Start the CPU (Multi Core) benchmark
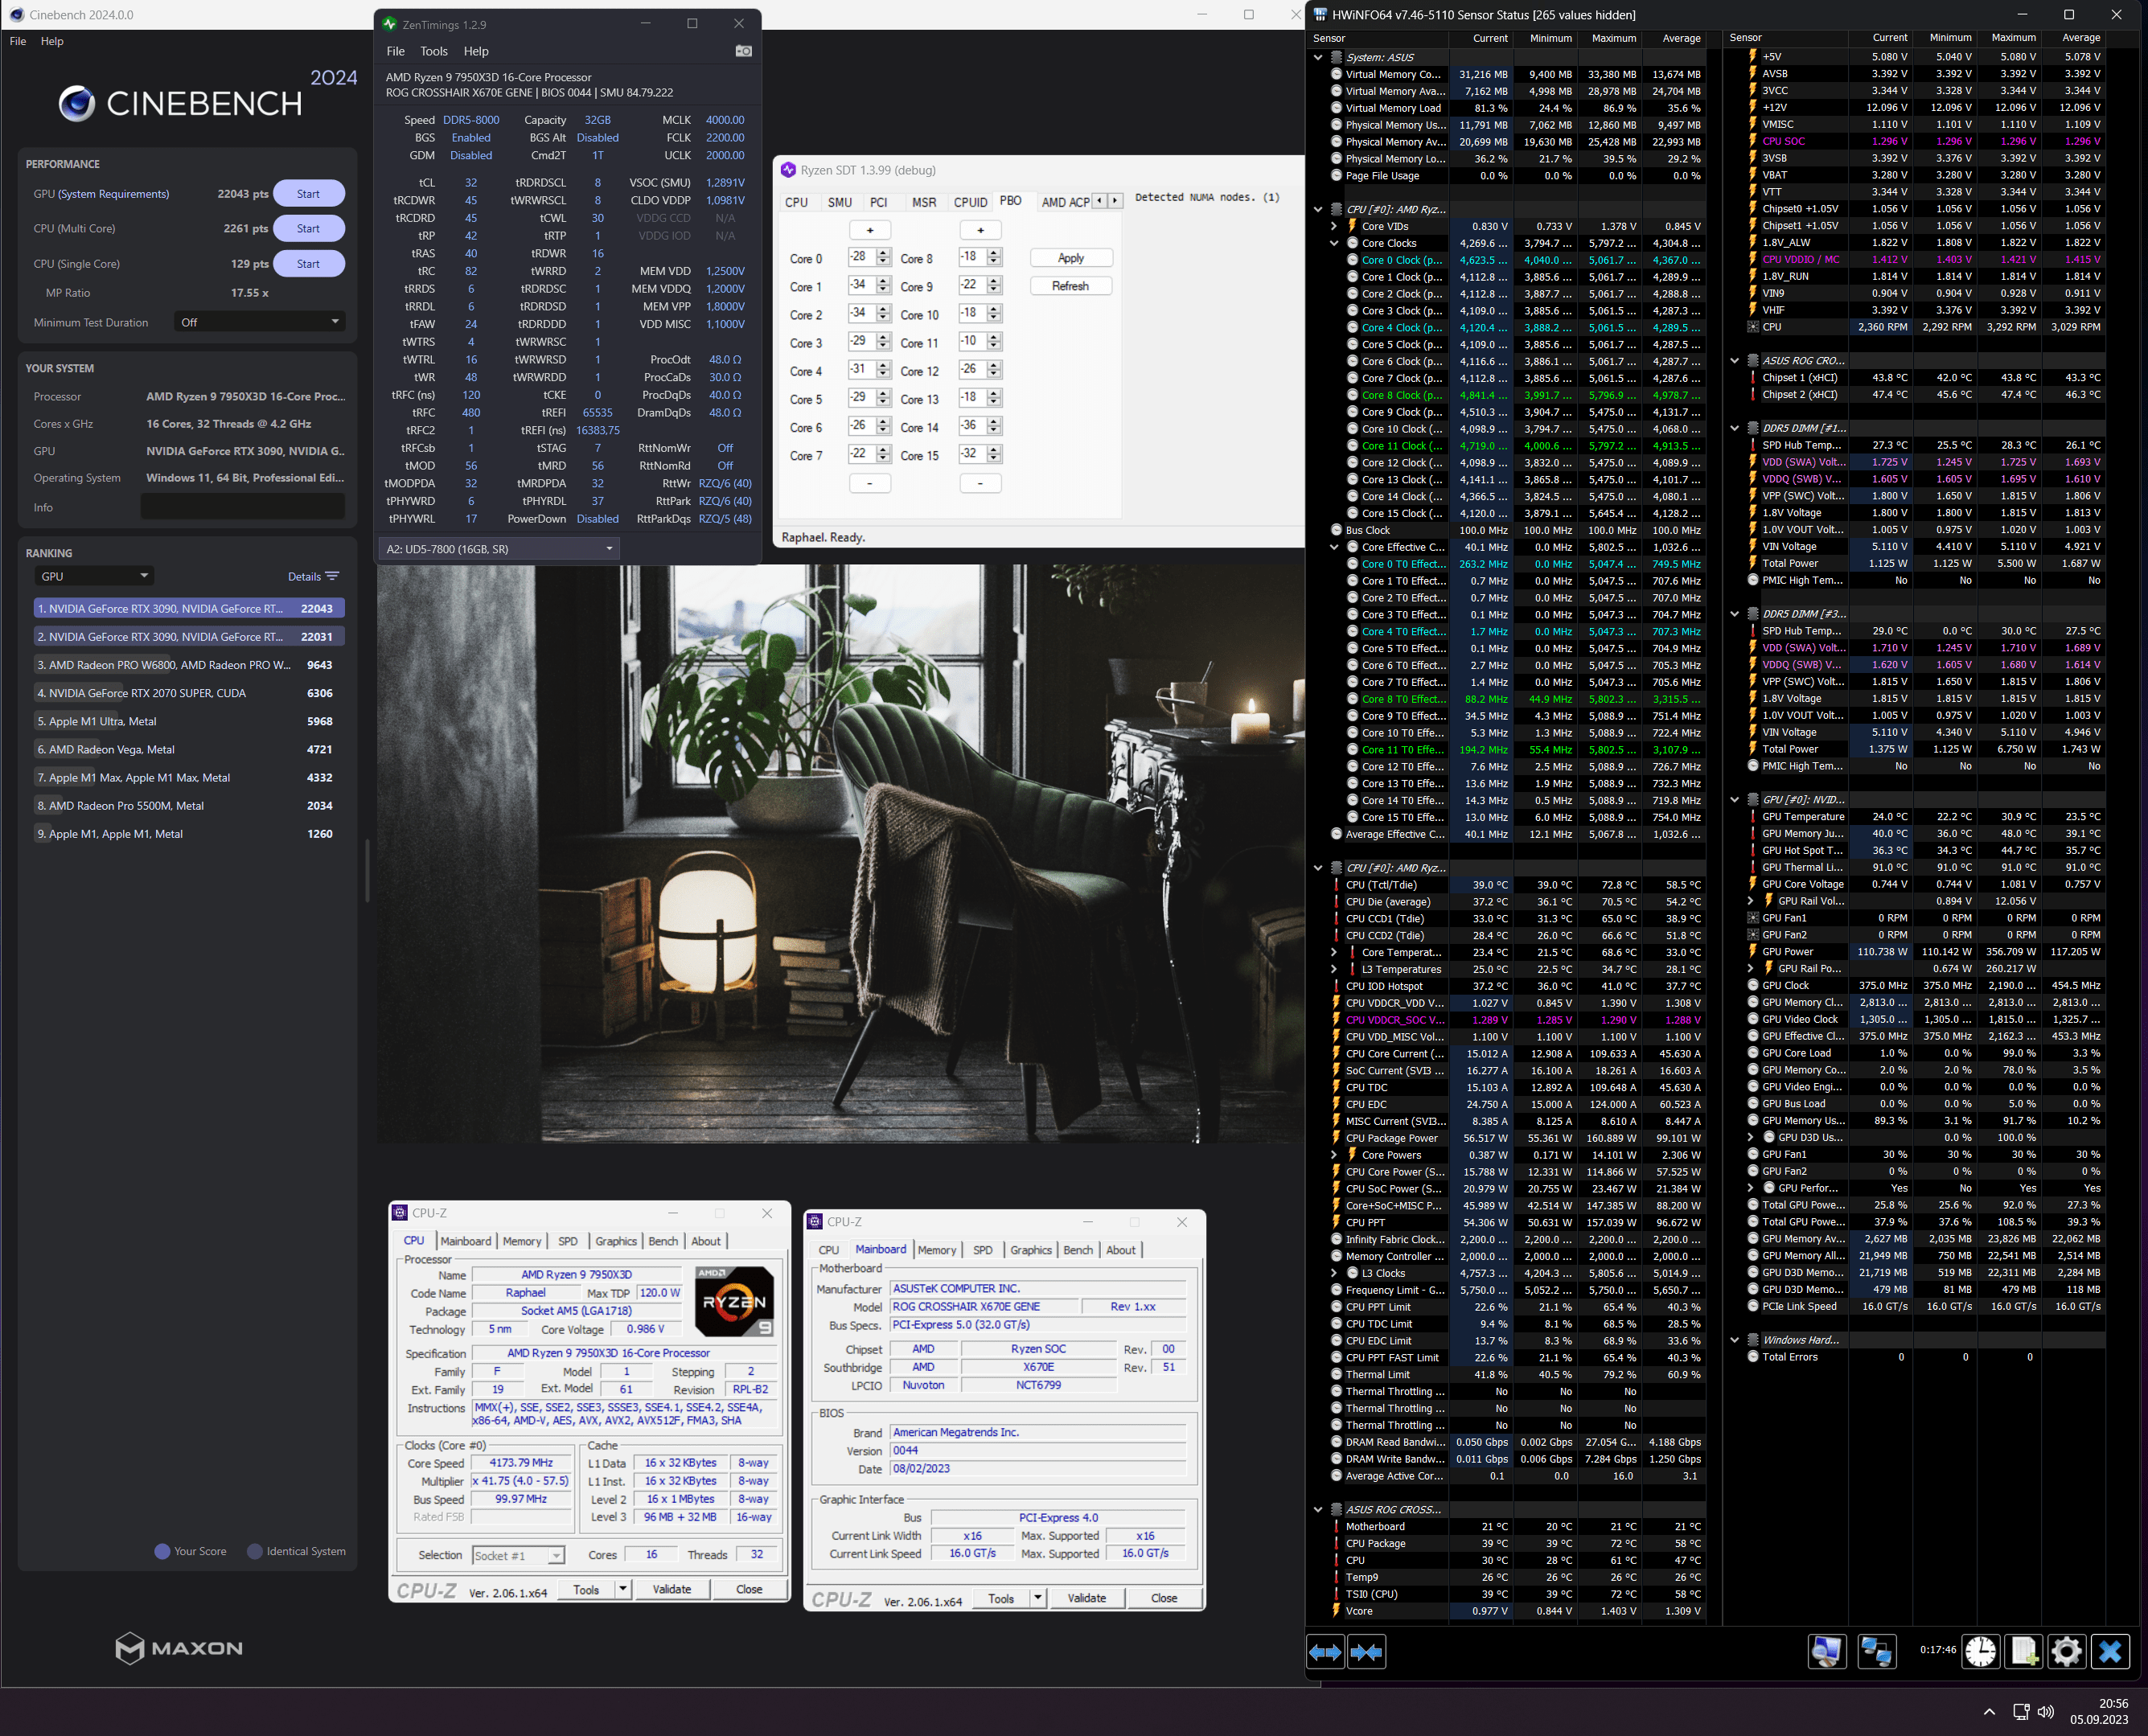Viewport: 2148px width, 1736px height. pyautogui.click(x=308, y=228)
